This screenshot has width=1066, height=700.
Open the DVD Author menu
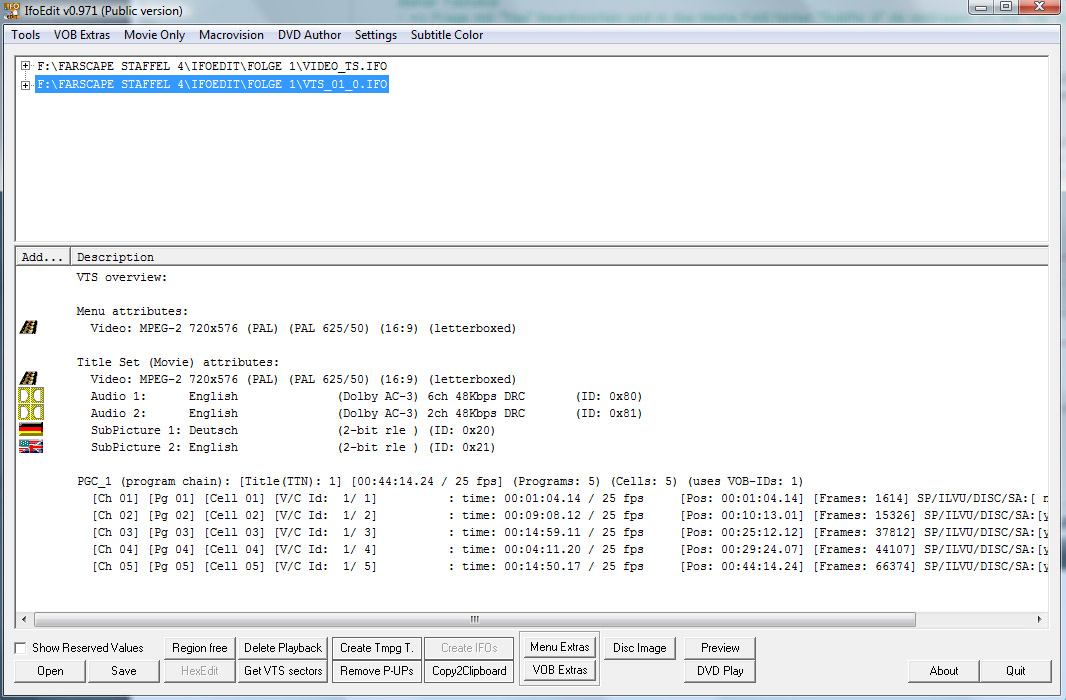(x=309, y=35)
